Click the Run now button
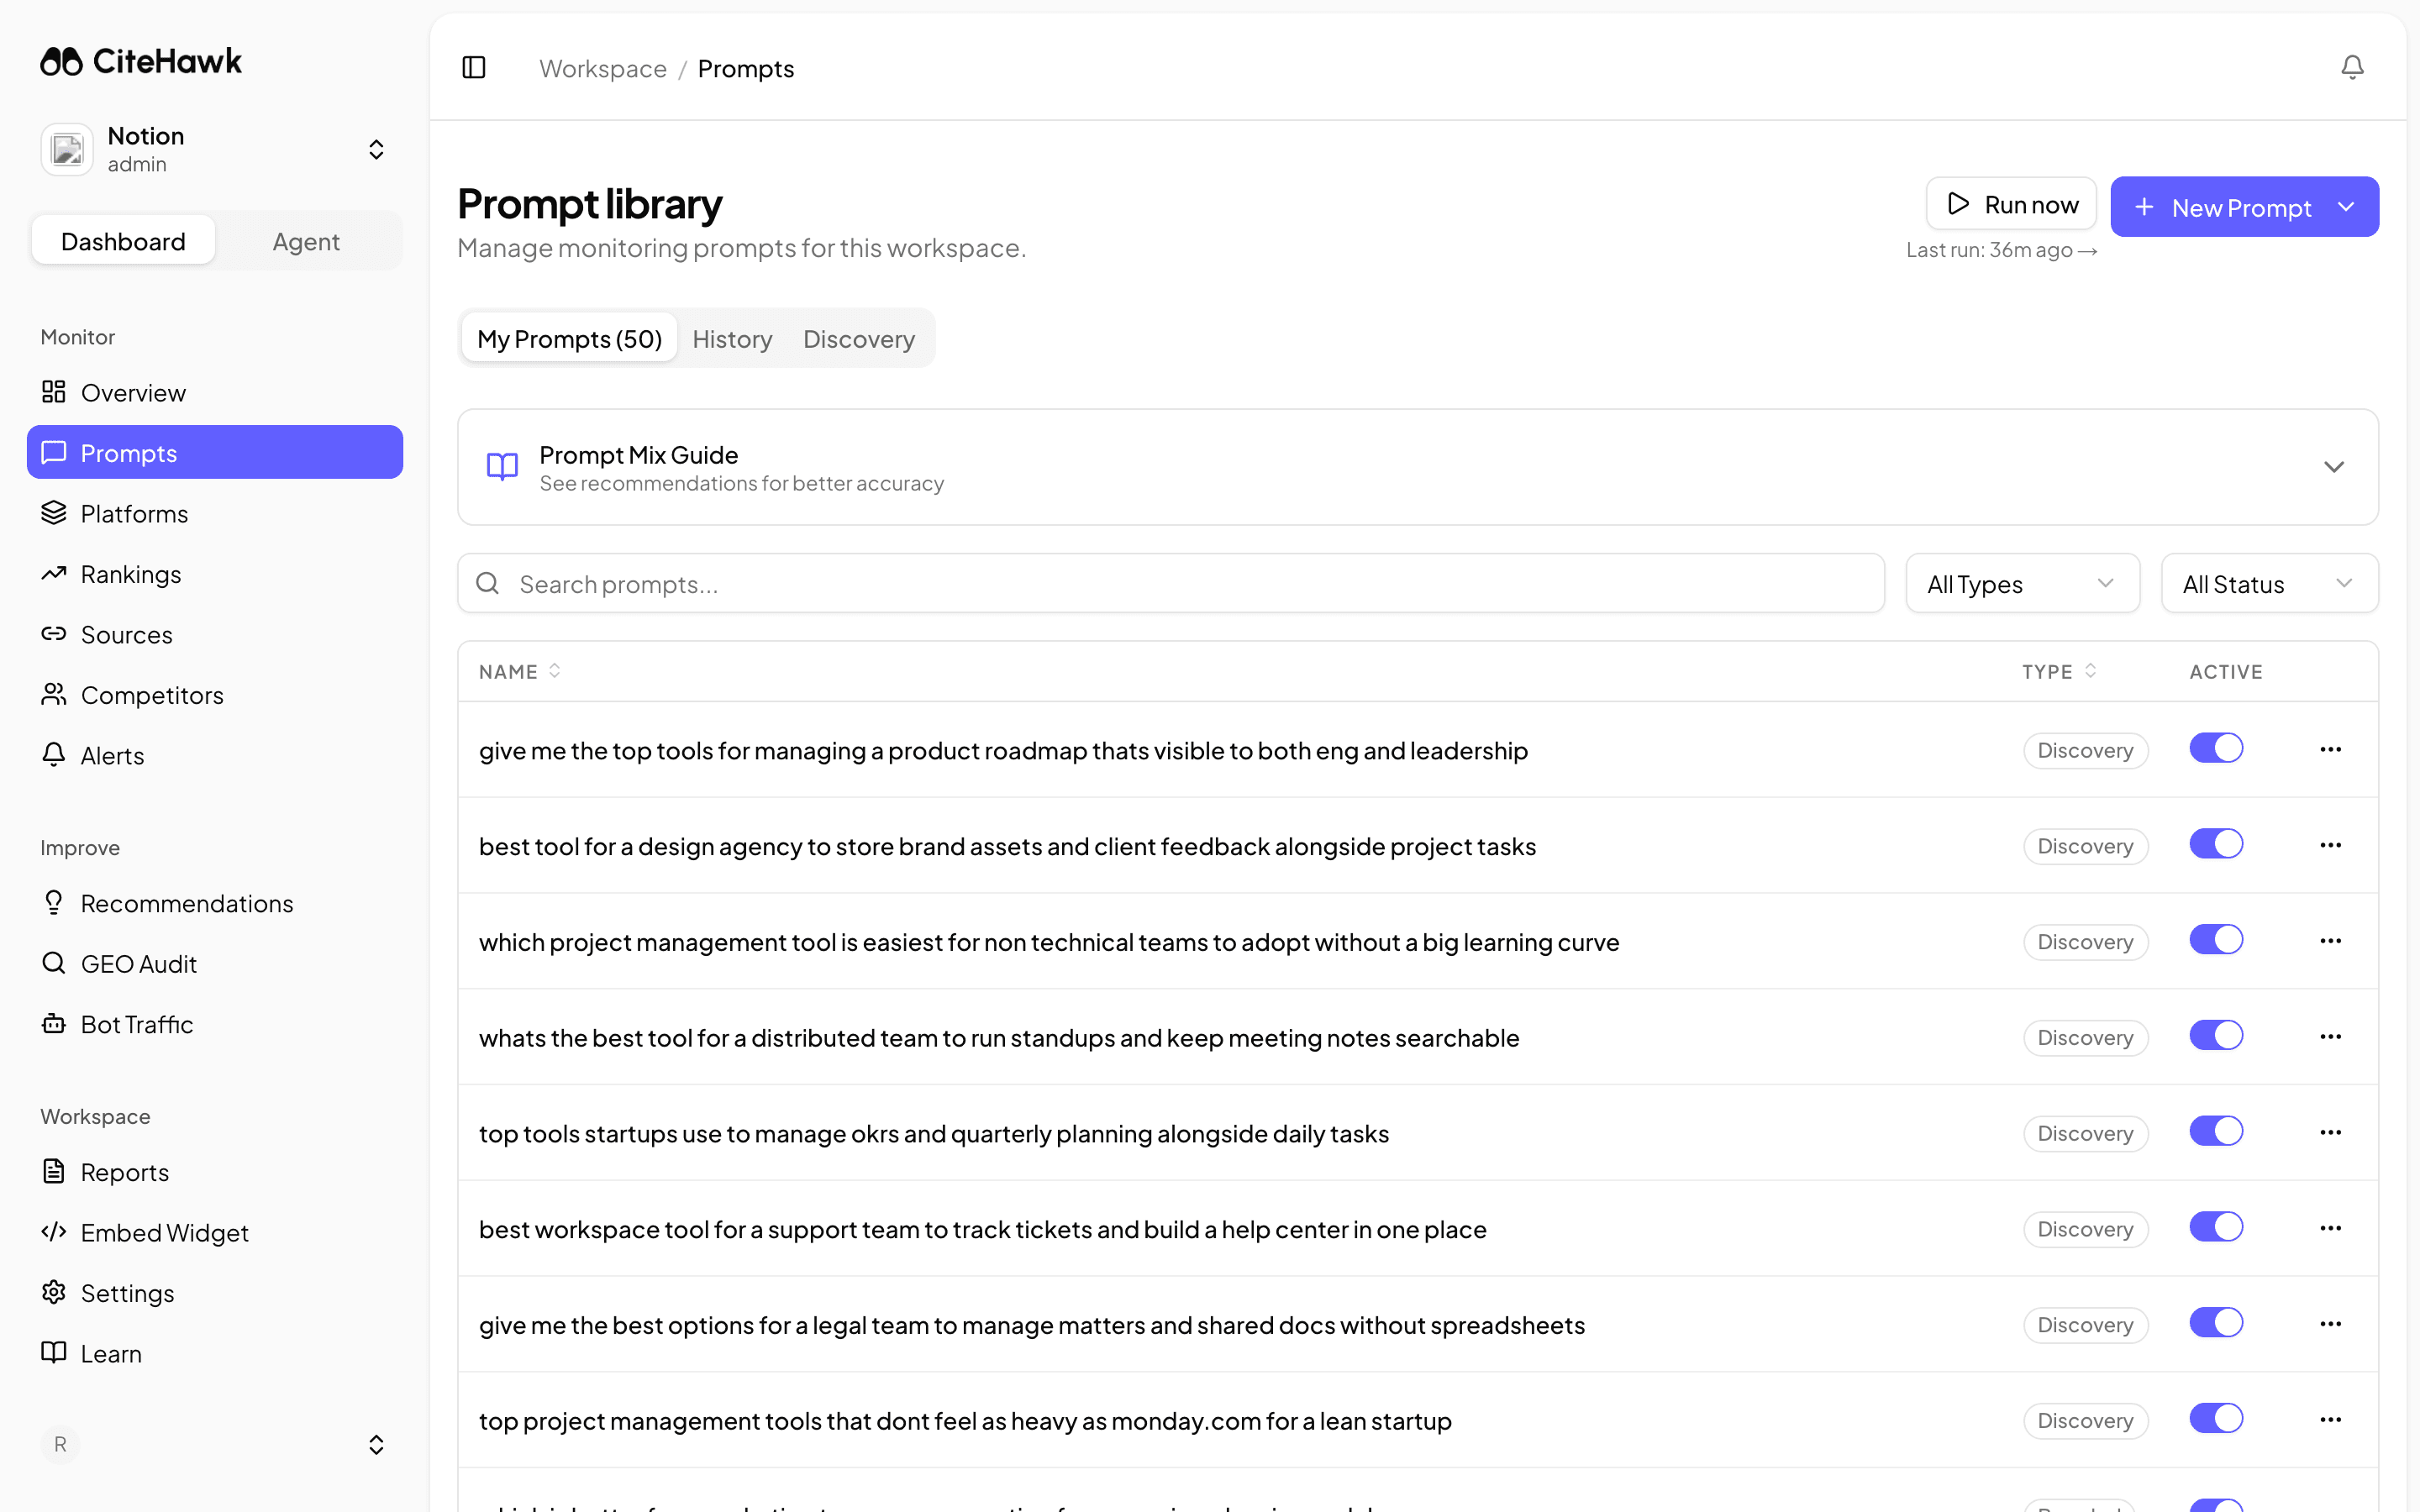This screenshot has height=1512, width=2420. [x=2011, y=204]
